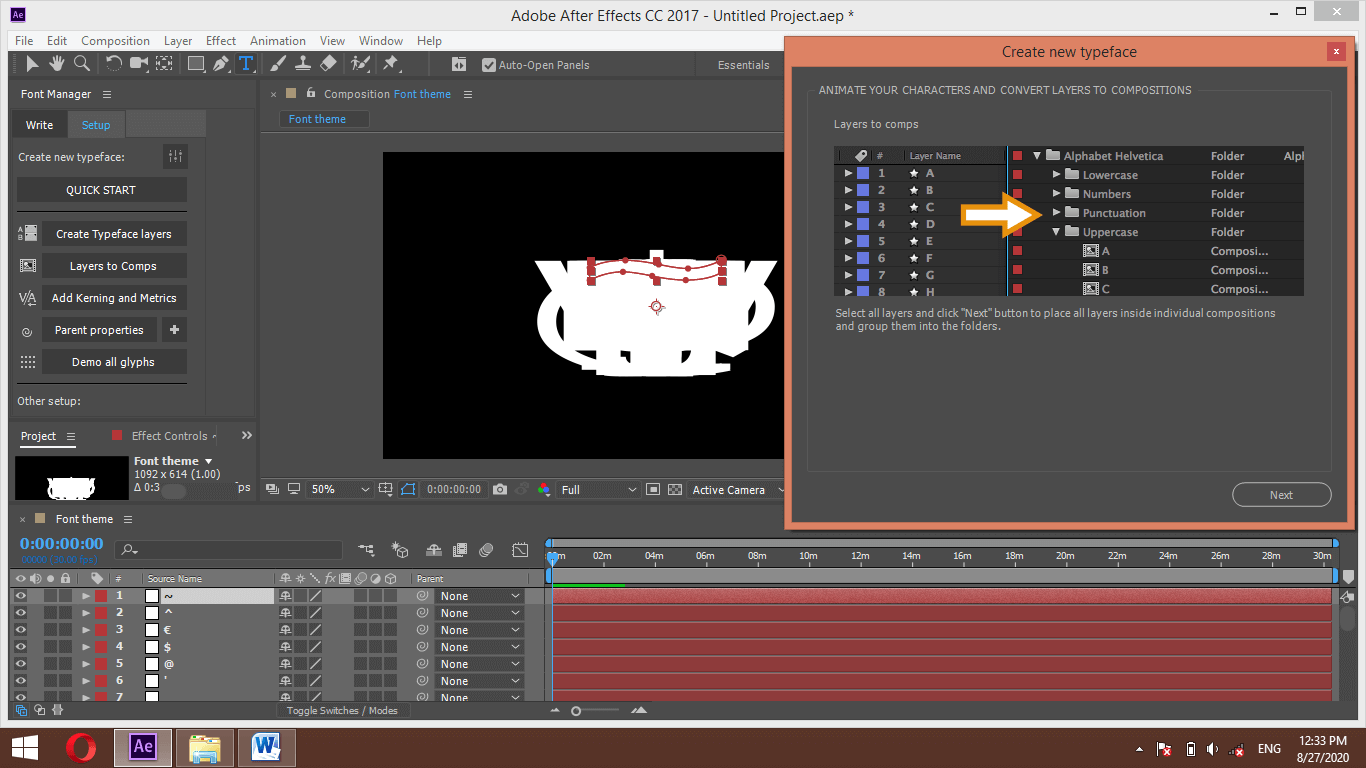Uncheck the Auto-Open Panels checkbox
Viewport: 1366px width, 768px height.
click(489, 65)
